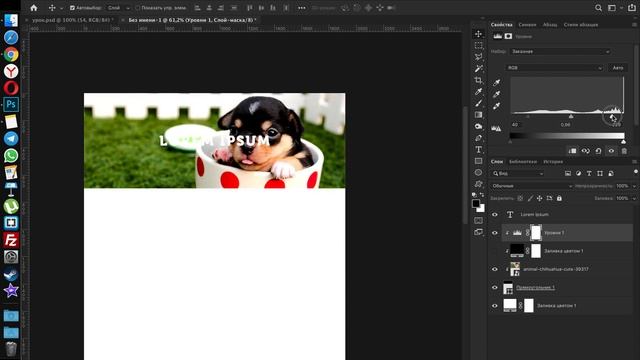Select the Crop tool

(x=478, y=80)
